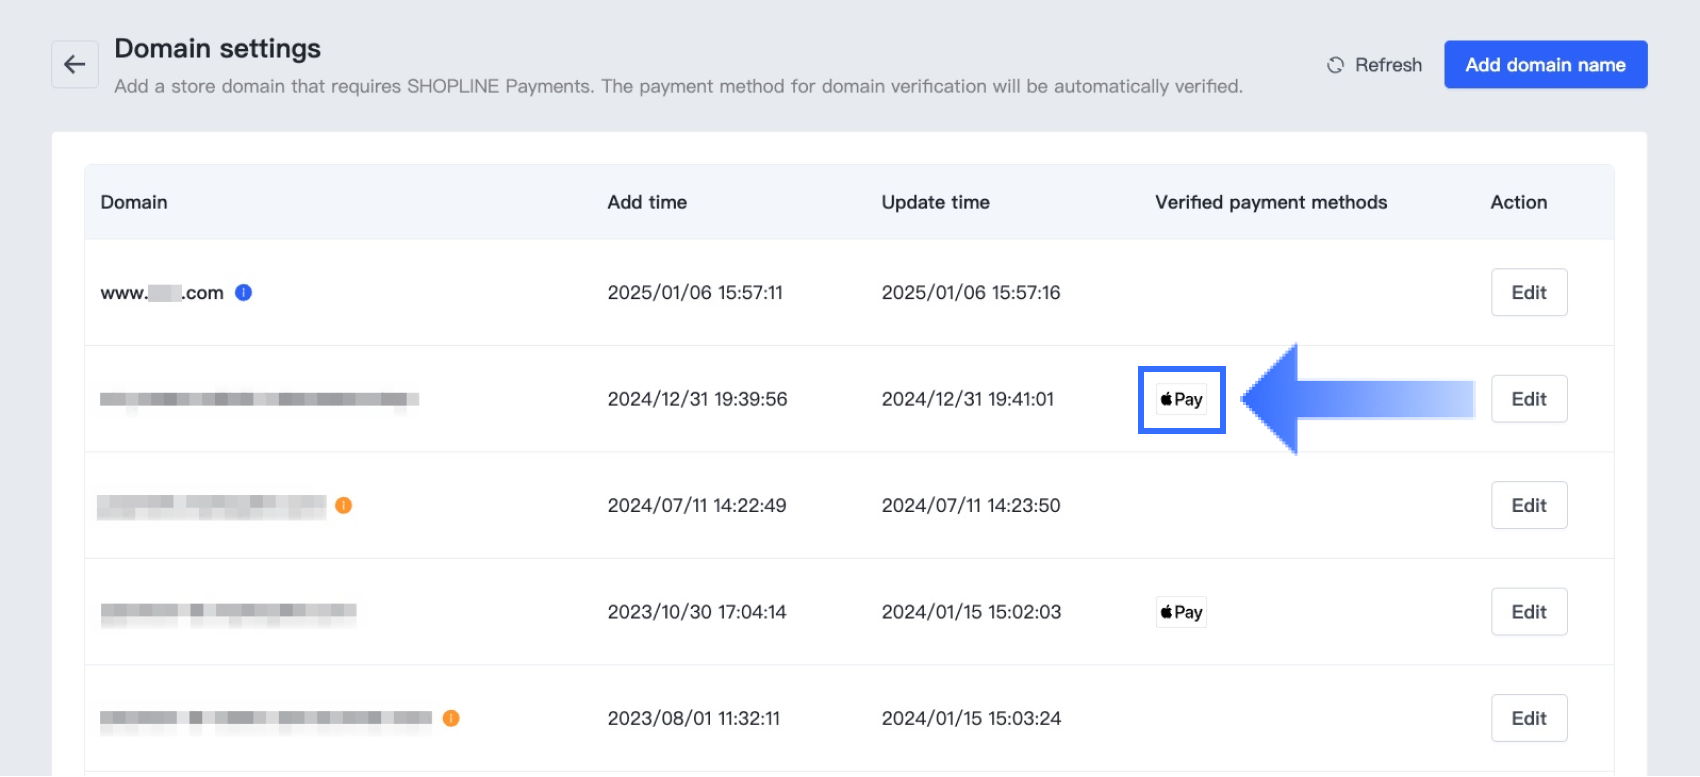Image resolution: width=1700 pixels, height=777 pixels.
Task: Click orange warning icon on 2024/07/11 row
Action: coord(343,505)
